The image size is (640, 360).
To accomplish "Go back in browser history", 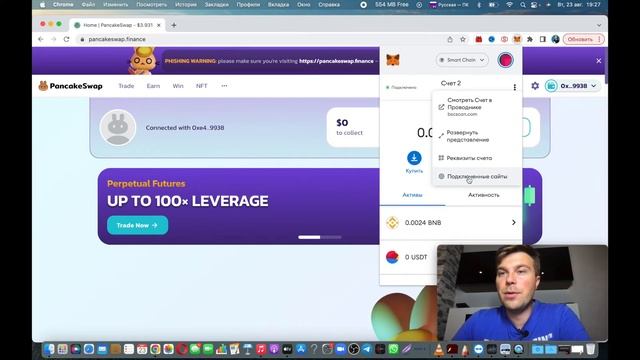I will pos(40,39).
